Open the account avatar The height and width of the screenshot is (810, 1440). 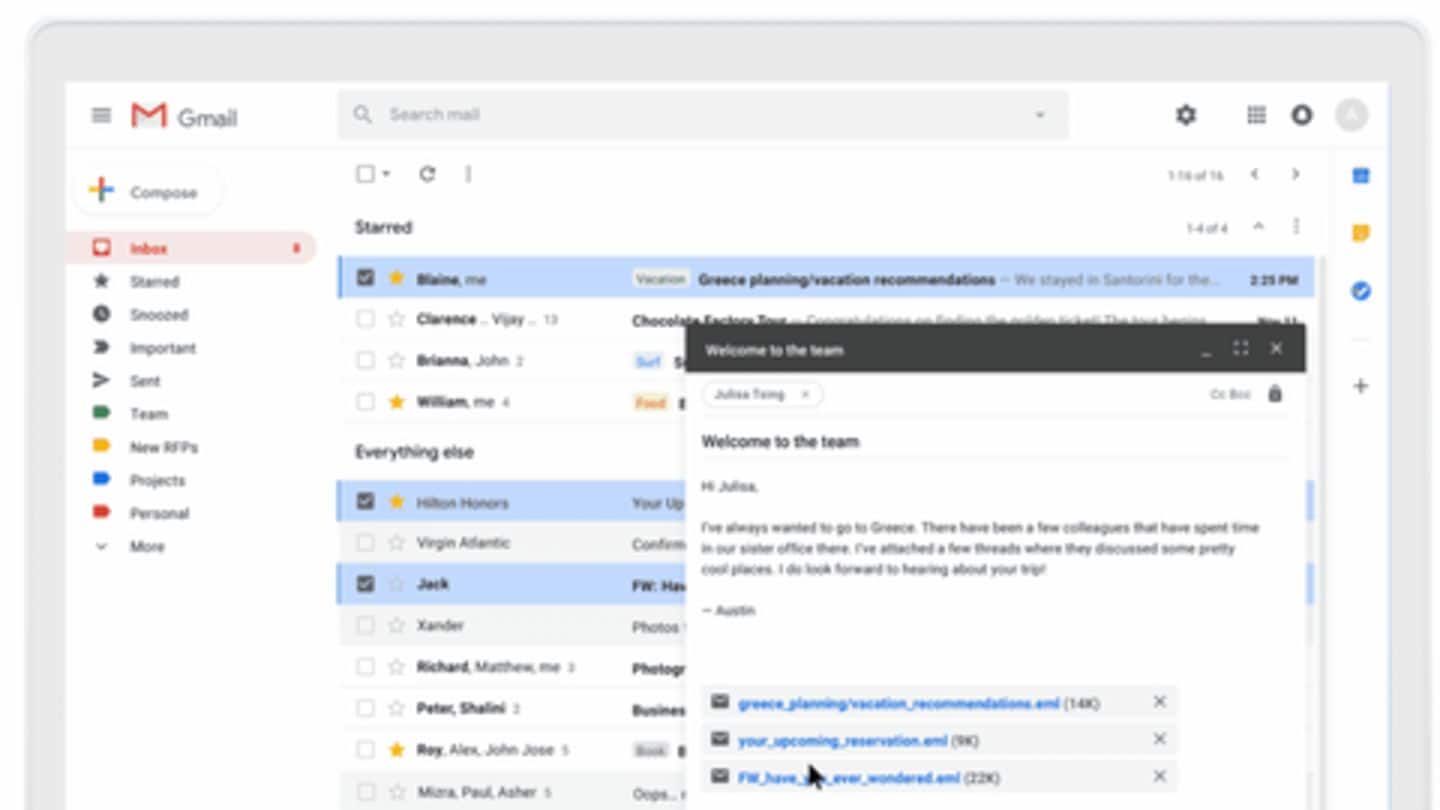pos(1351,115)
